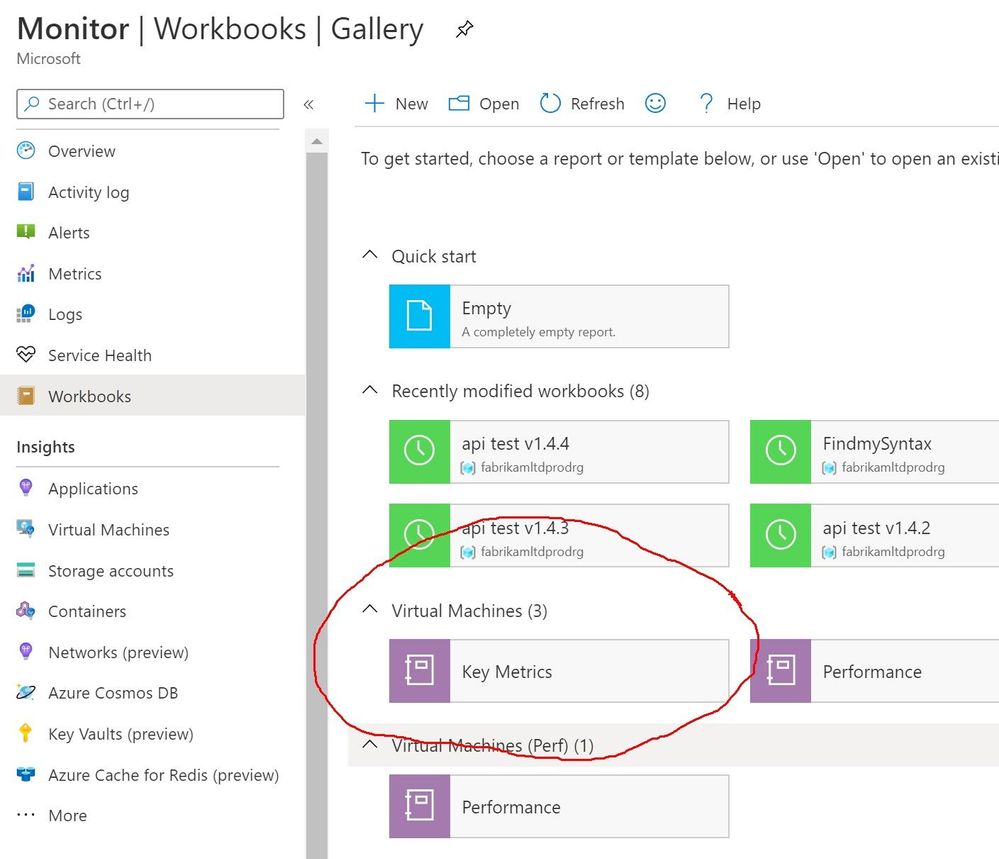Open the api test v1.4.2 workbook
999x859 pixels.
click(874, 535)
